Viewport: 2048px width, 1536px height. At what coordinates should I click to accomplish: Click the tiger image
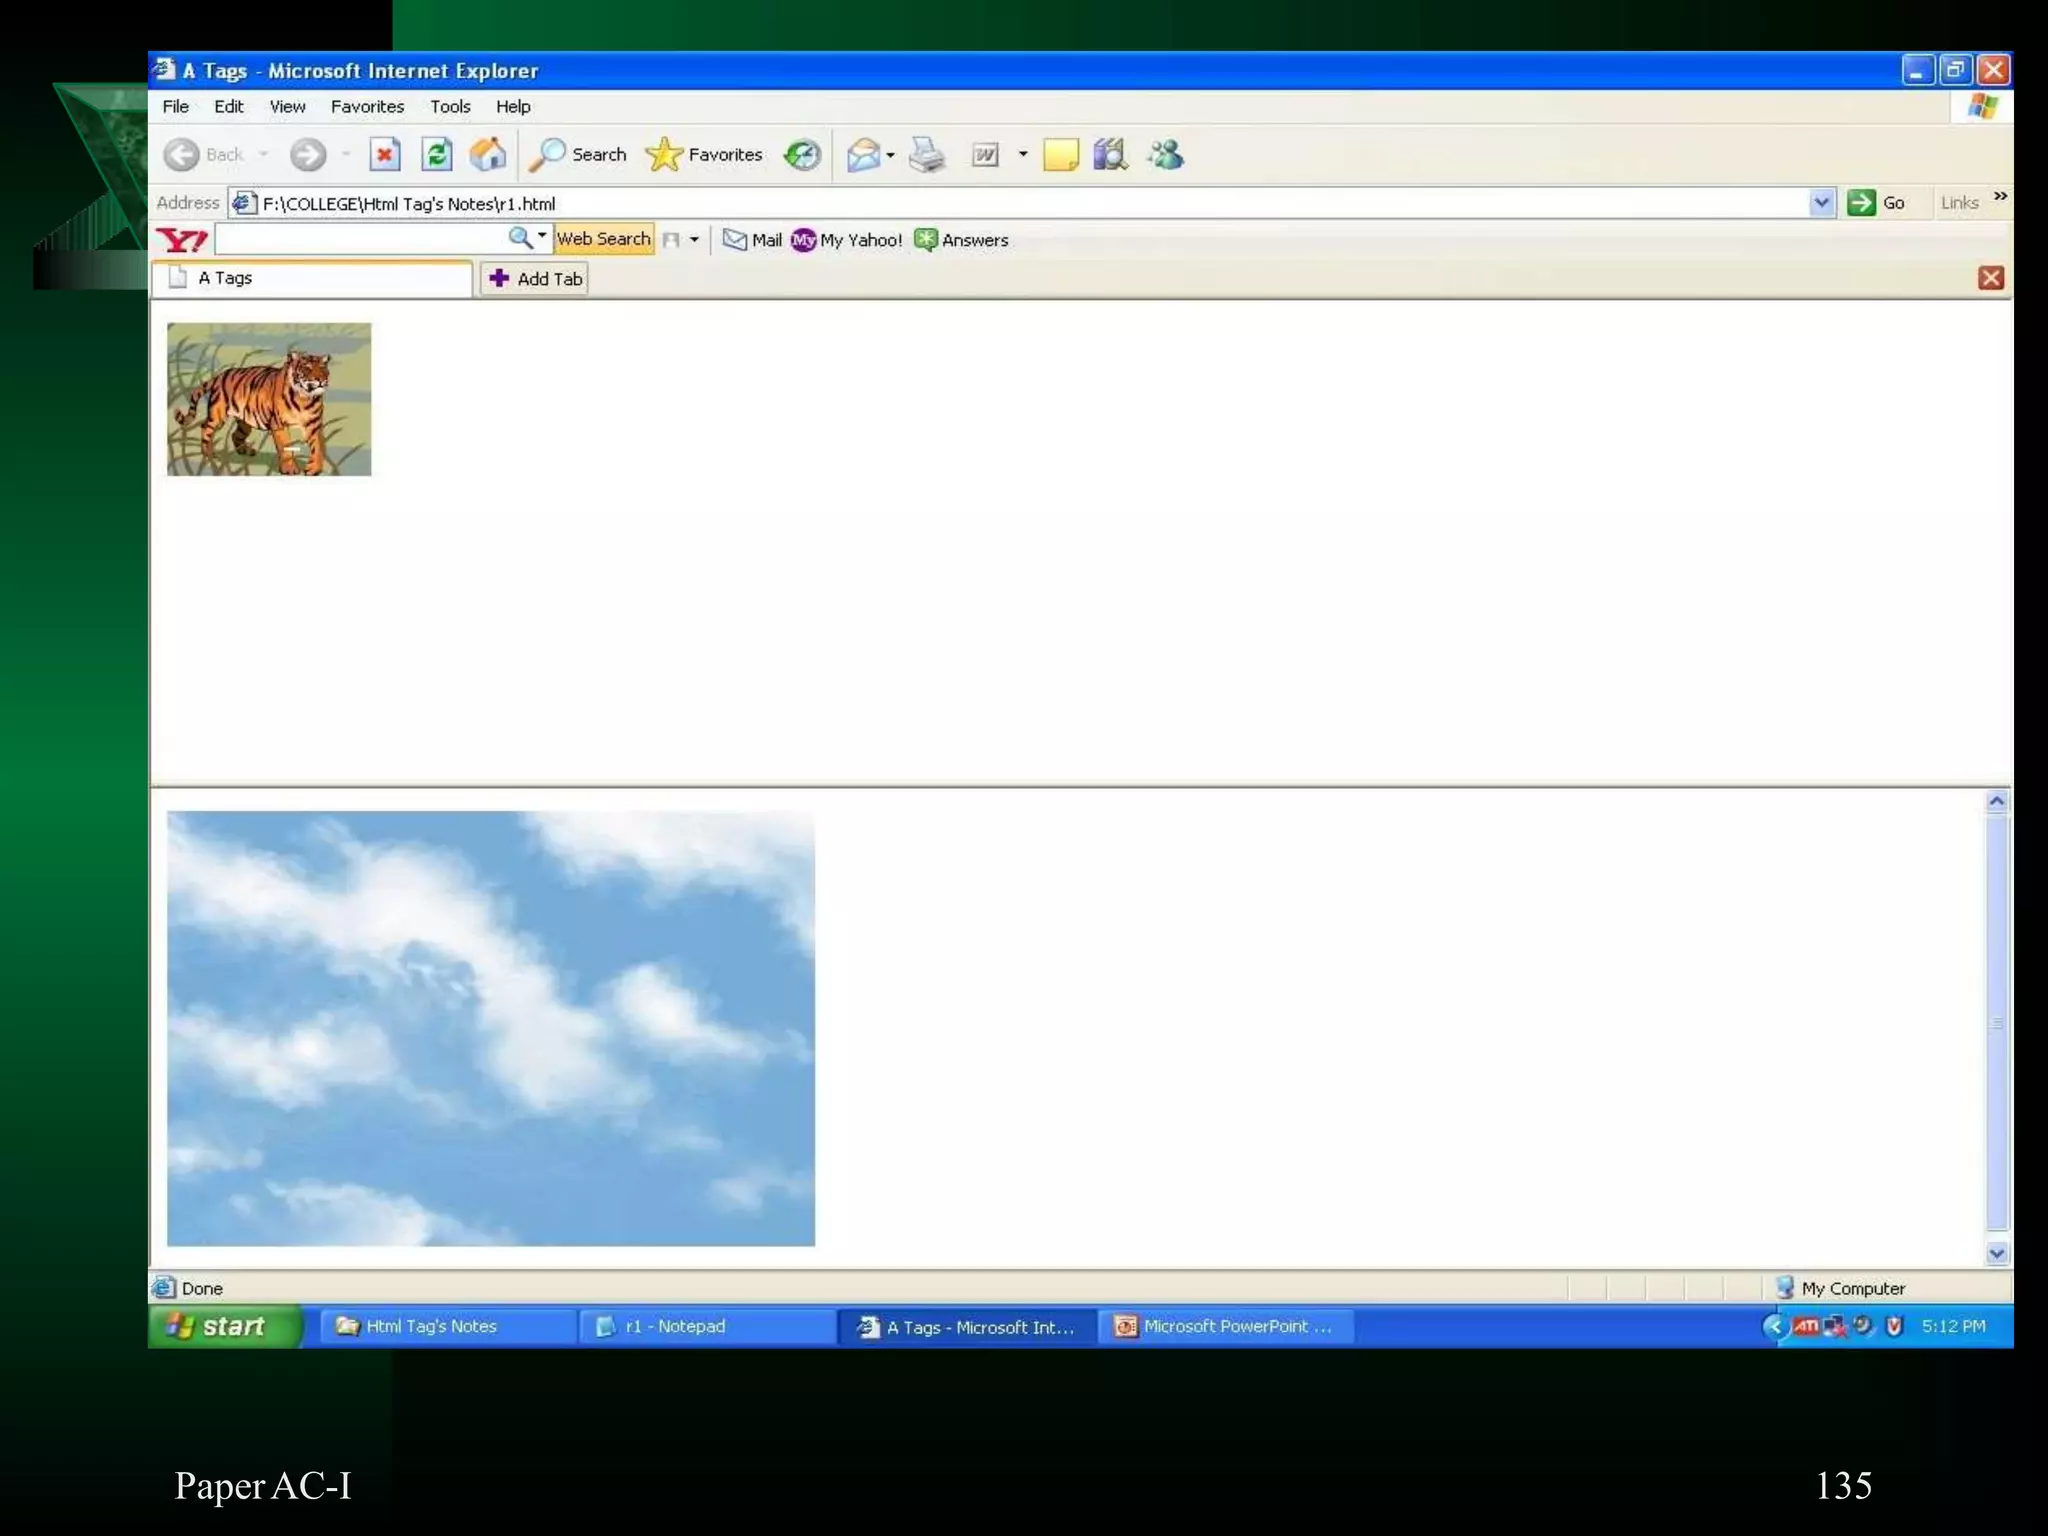click(x=269, y=399)
